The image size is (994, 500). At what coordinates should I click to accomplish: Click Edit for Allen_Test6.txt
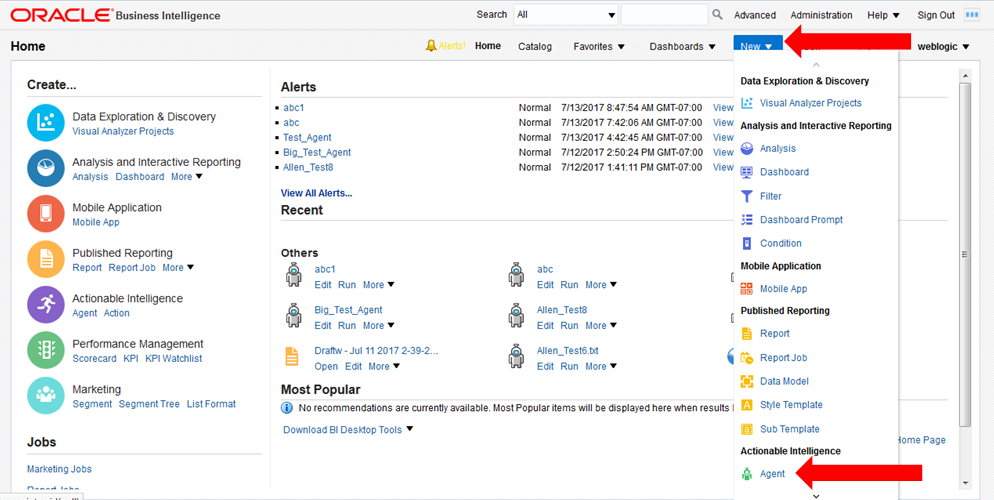pyautogui.click(x=545, y=366)
